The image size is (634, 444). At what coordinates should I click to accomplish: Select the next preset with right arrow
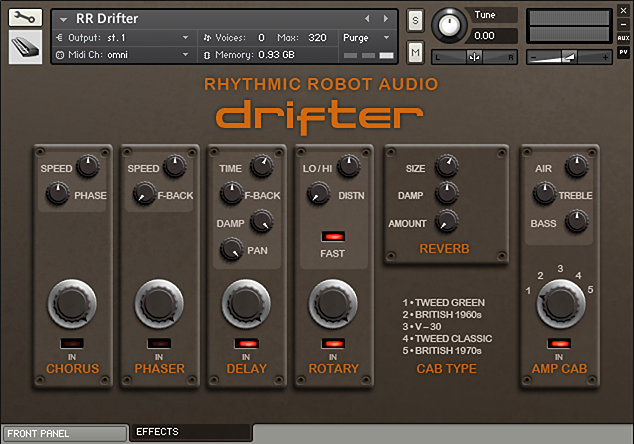[386, 19]
